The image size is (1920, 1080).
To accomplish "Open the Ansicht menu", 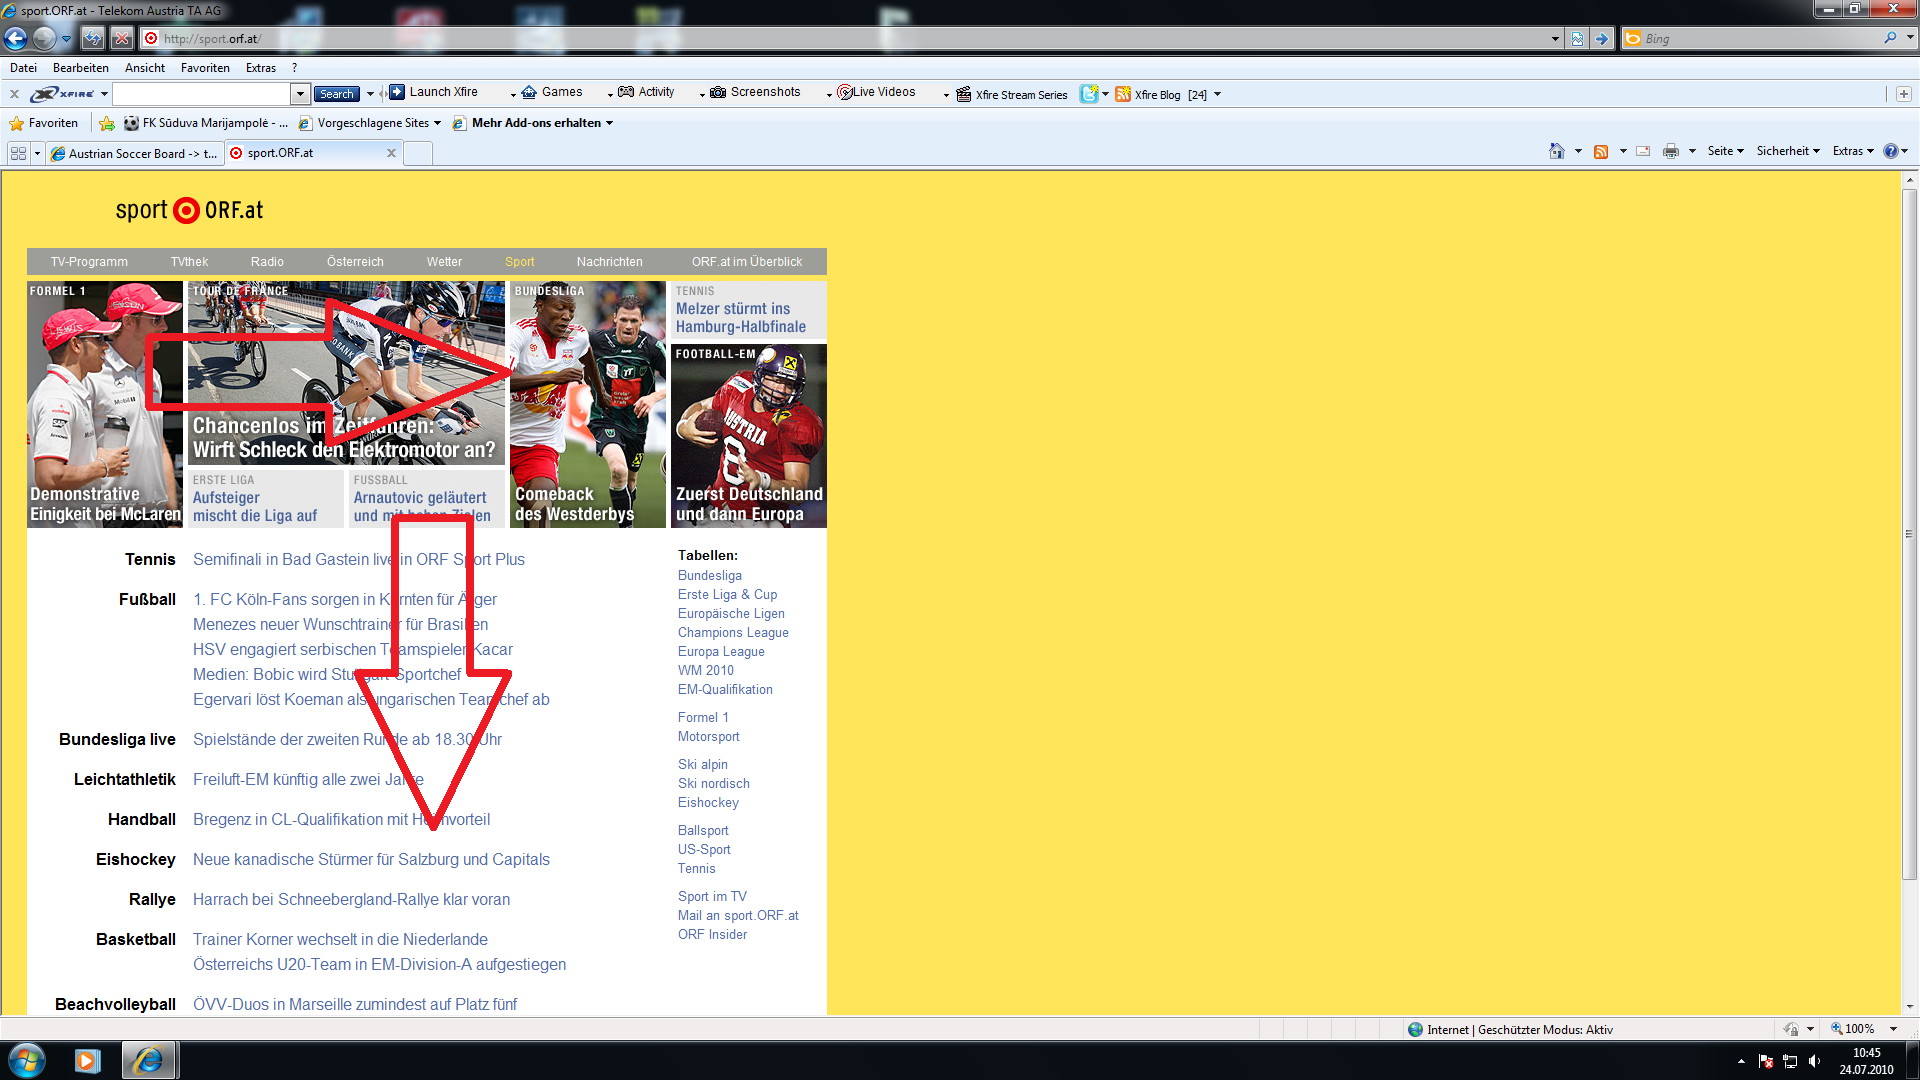I will click(x=145, y=68).
